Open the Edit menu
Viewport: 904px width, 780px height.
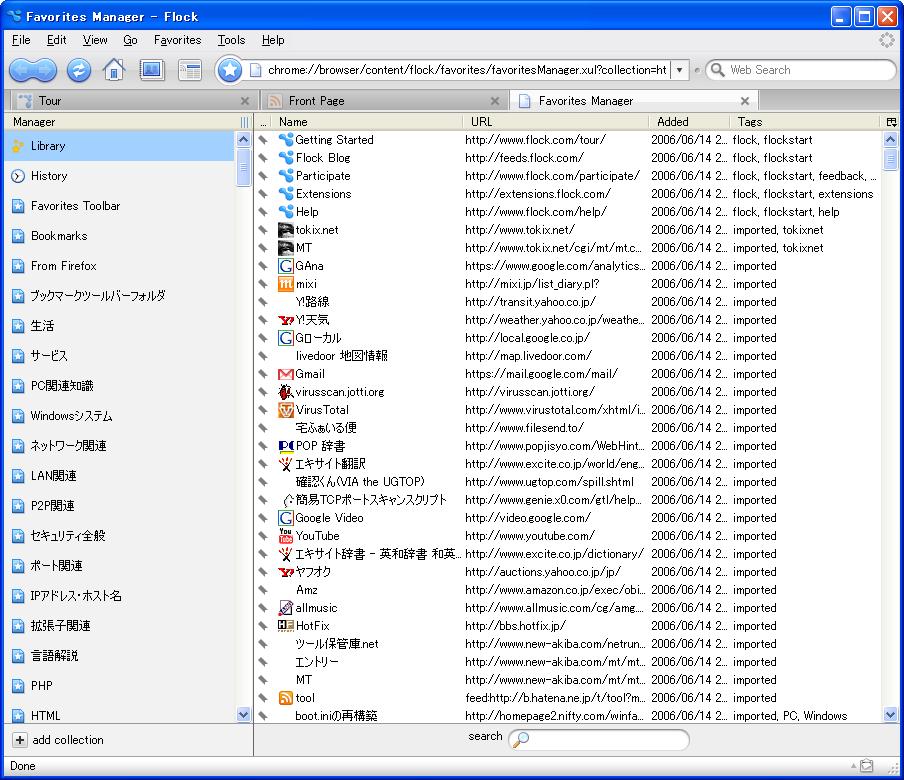coord(56,40)
